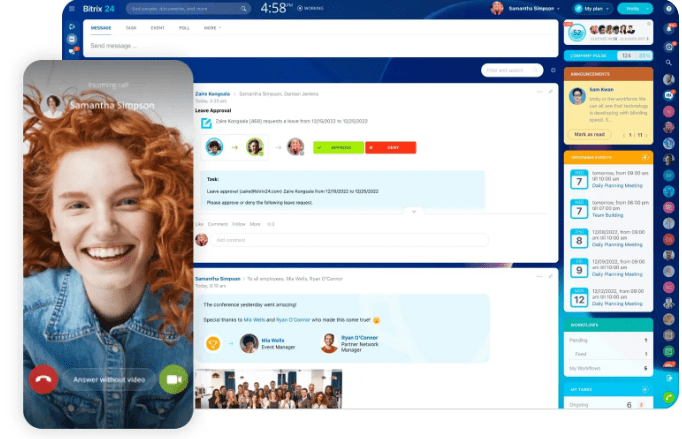Click the workflow edit icon beside leave request text
Viewport: 682px width, 439px height.
coord(206,123)
